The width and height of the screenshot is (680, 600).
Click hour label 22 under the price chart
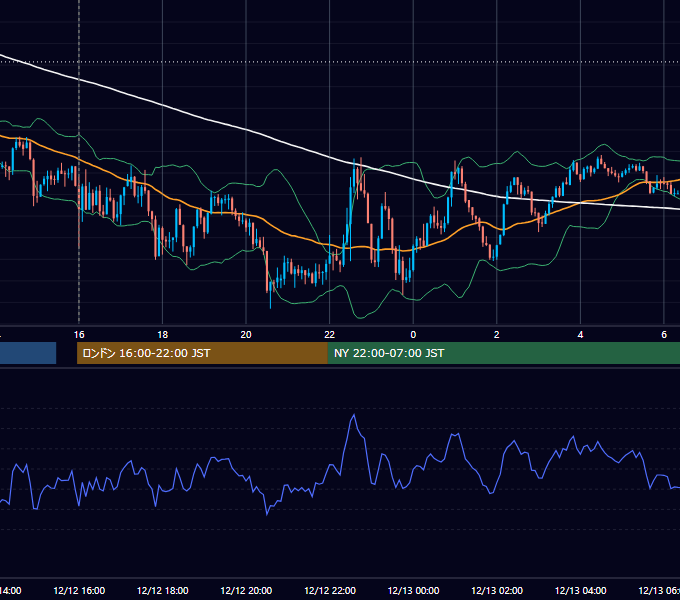click(x=330, y=335)
